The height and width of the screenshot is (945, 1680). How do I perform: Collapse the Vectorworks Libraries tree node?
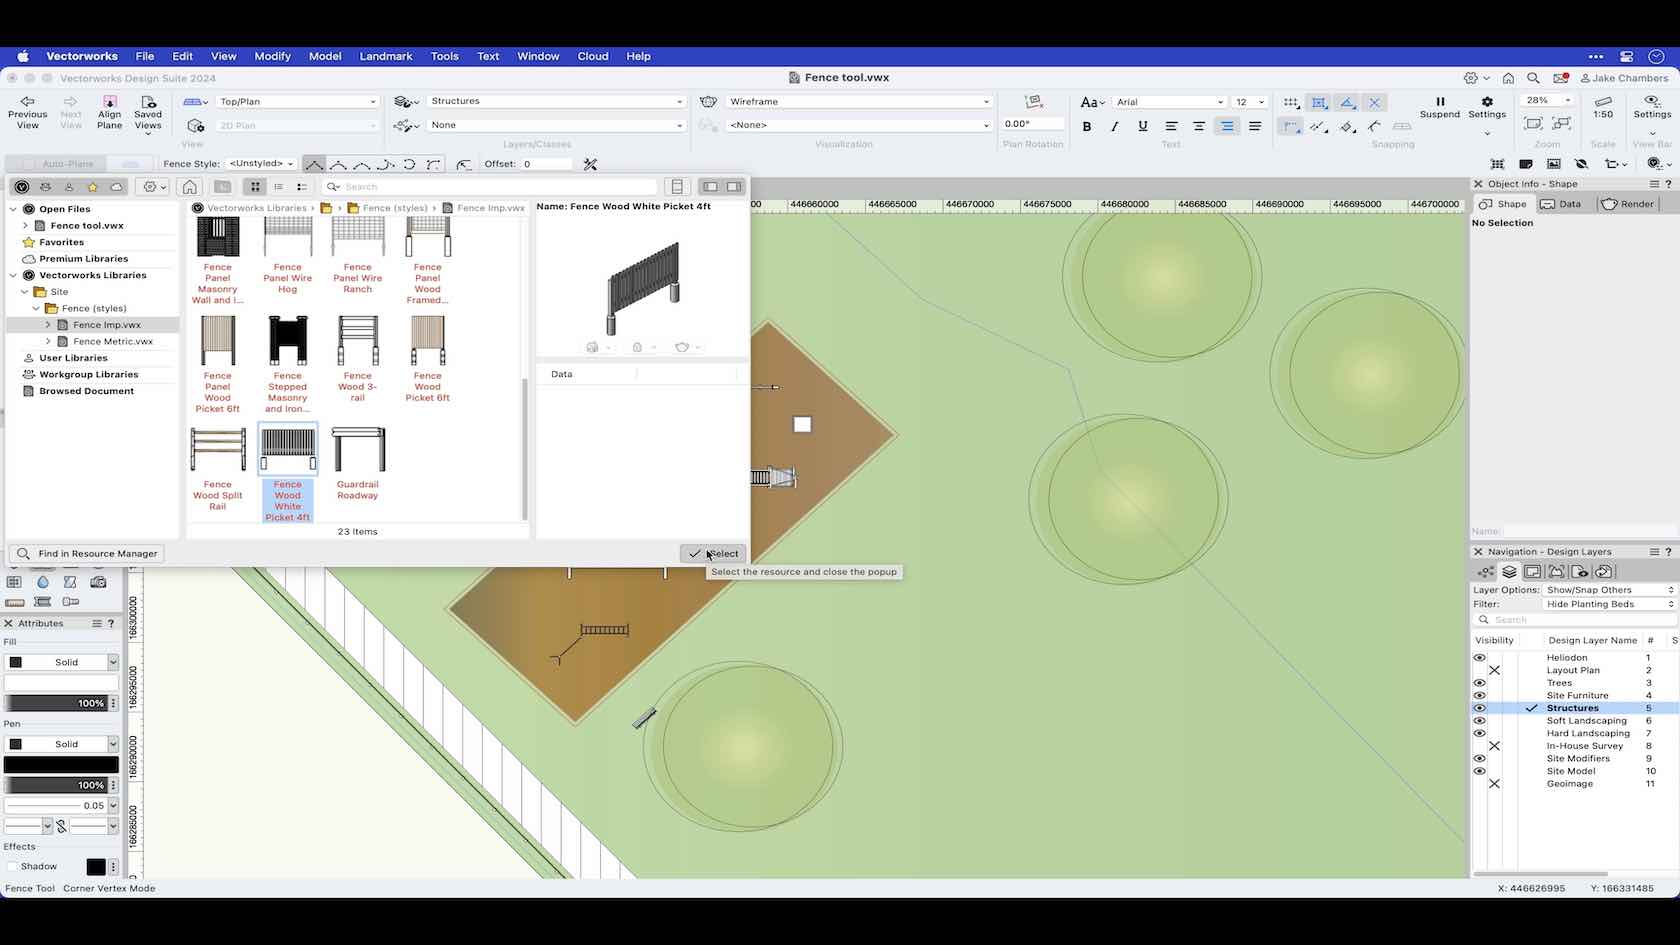[x=13, y=275]
